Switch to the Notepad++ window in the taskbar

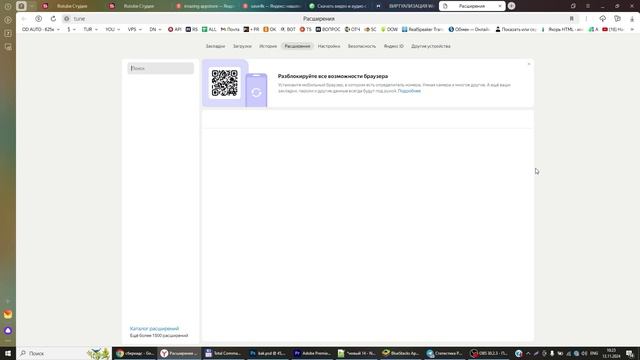click(356, 353)
